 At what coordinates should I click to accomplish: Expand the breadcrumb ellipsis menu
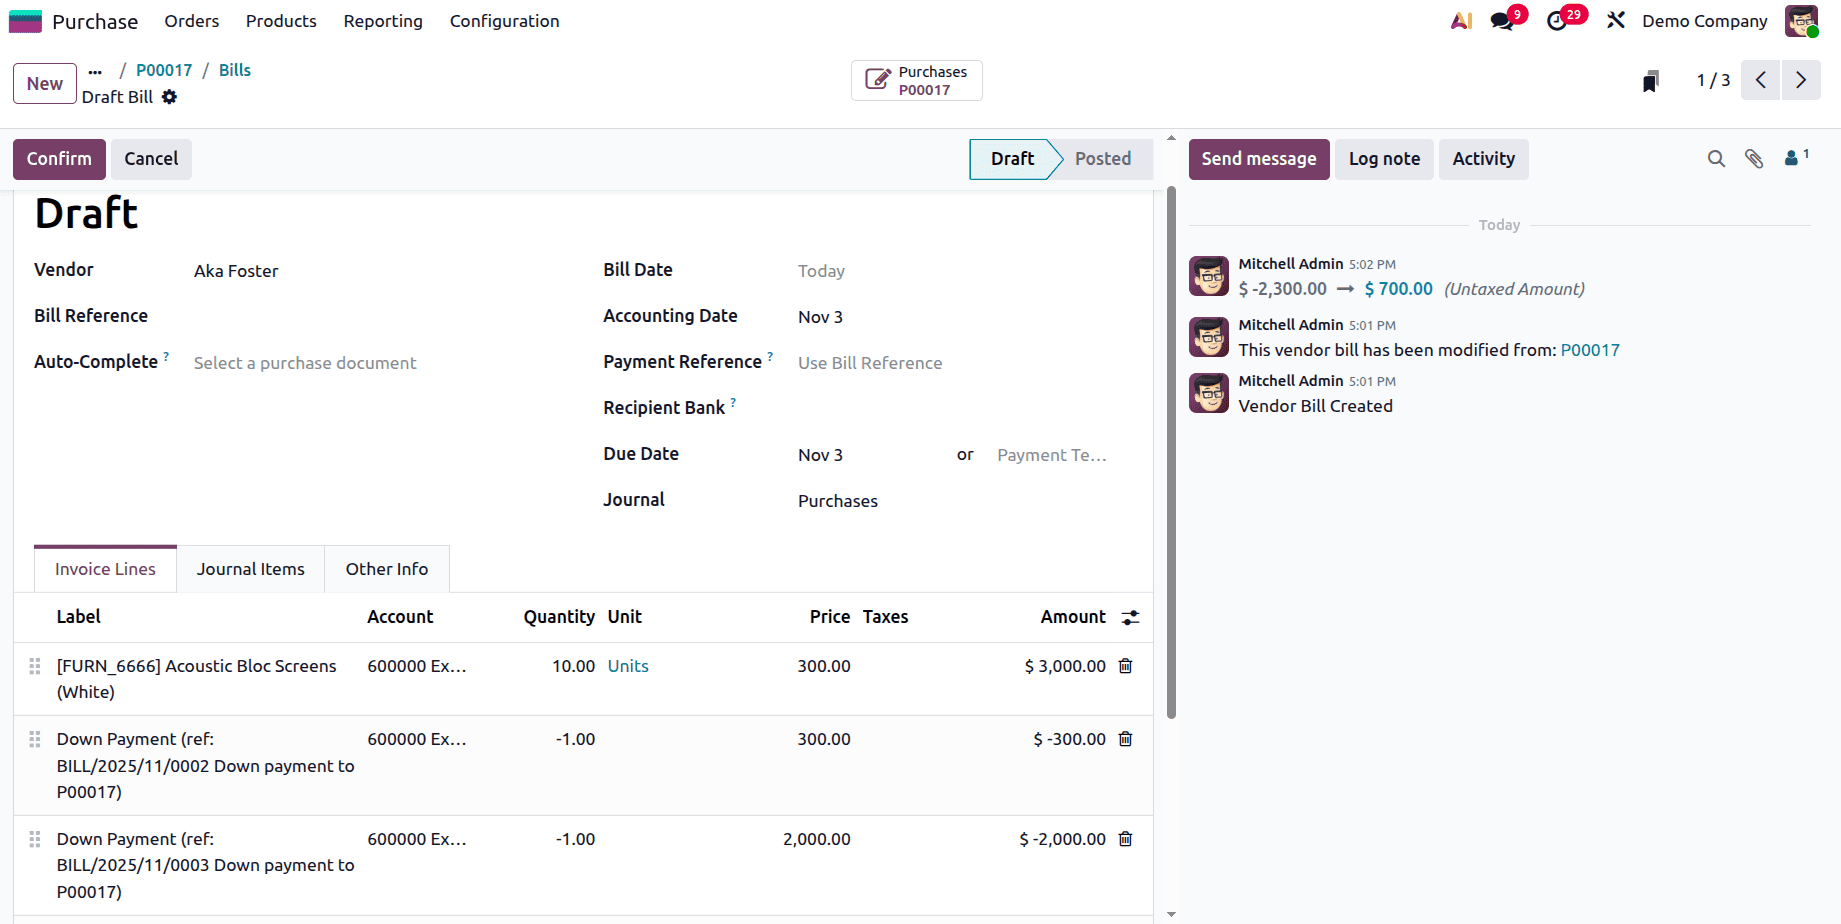[95, 70]
